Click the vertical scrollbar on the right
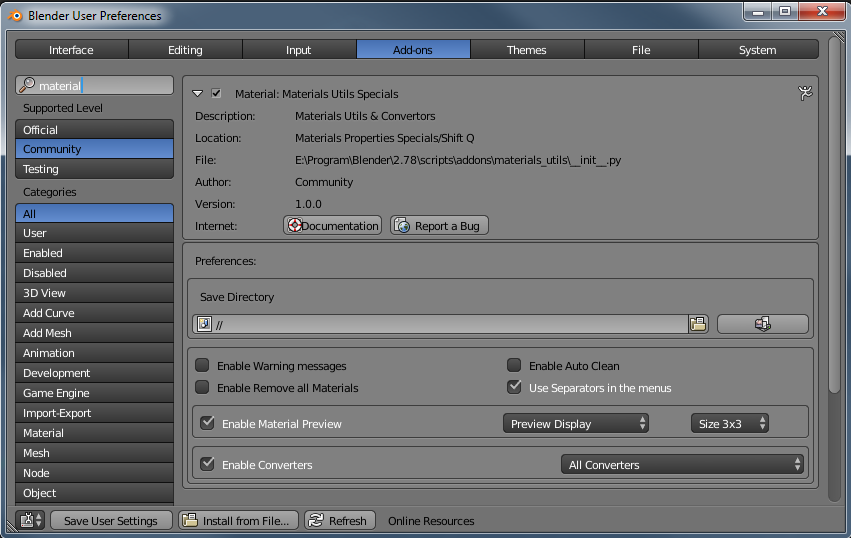Image resolution: width=851 pixels, height=538 pixels. click(835, 214)
